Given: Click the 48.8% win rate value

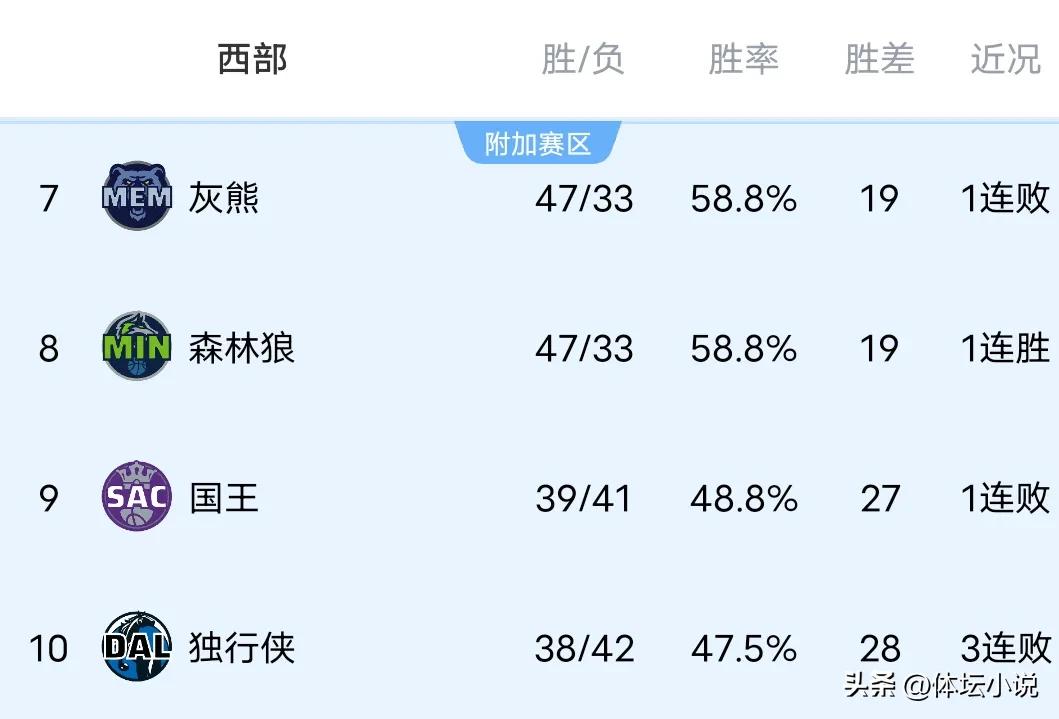Looking at the screenshot, I should coord(744,499).
